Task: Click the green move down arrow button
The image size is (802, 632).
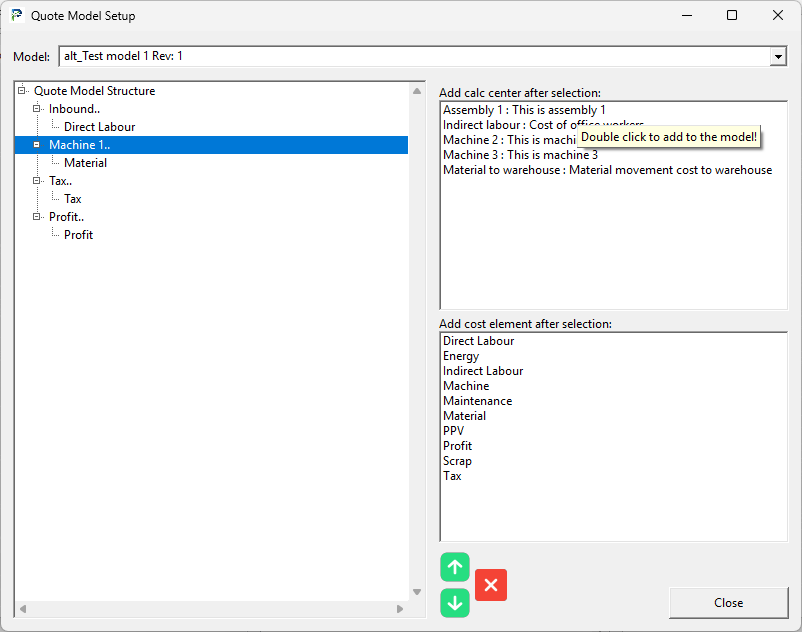Action: (x=455, y=602)
